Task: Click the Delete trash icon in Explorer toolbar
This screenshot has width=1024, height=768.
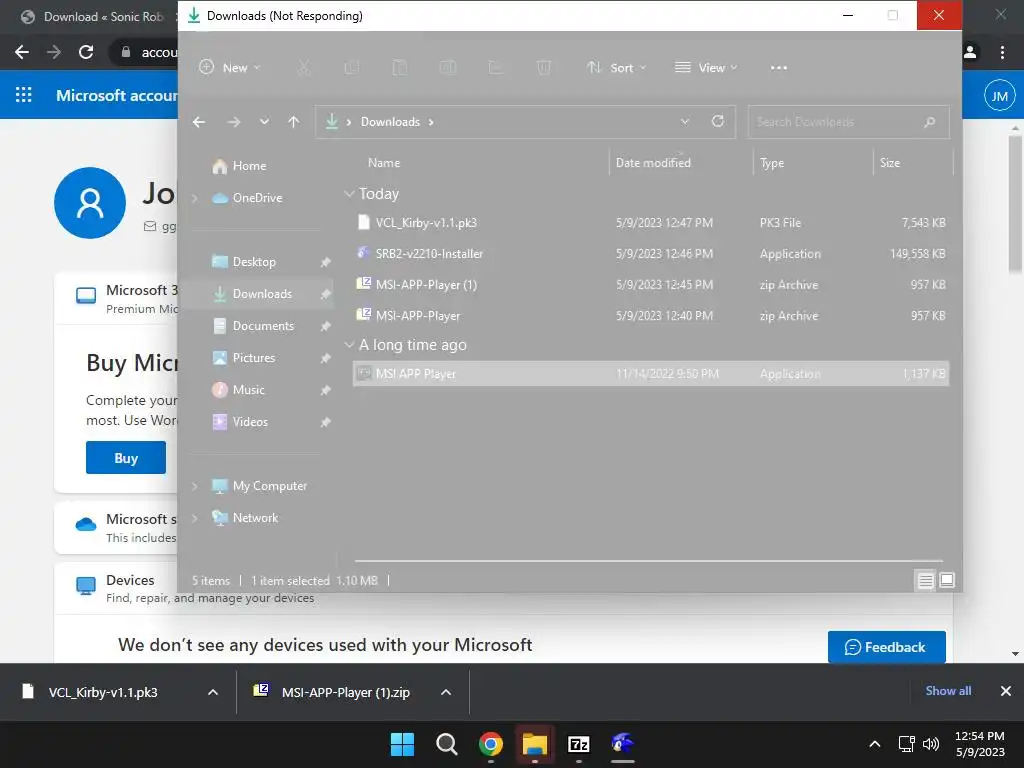Action: (x=544, y=67)
